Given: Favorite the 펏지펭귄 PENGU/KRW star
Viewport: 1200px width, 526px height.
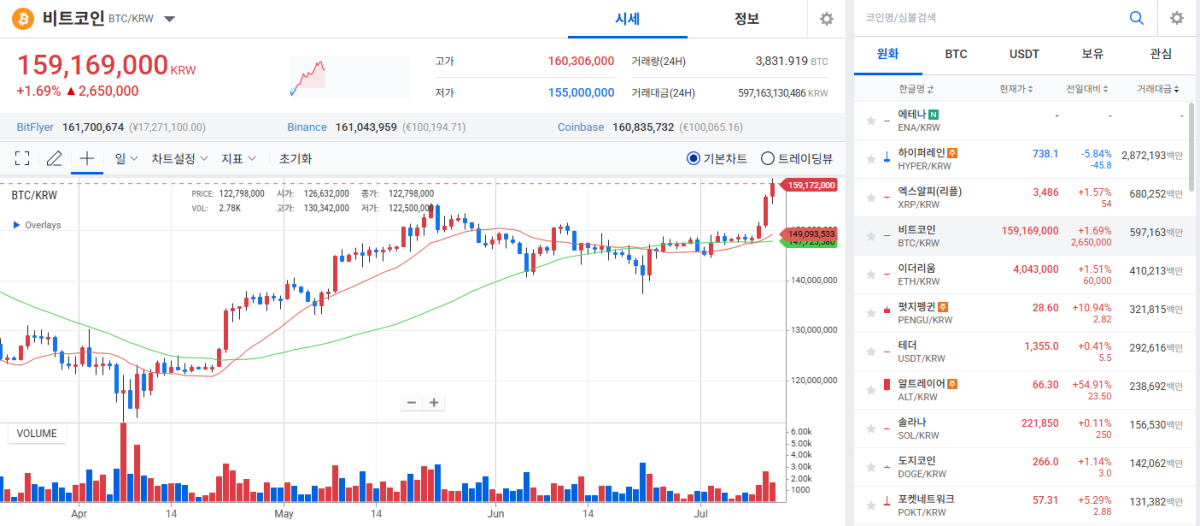Looking at the screenshot, I should click(871, 313).
